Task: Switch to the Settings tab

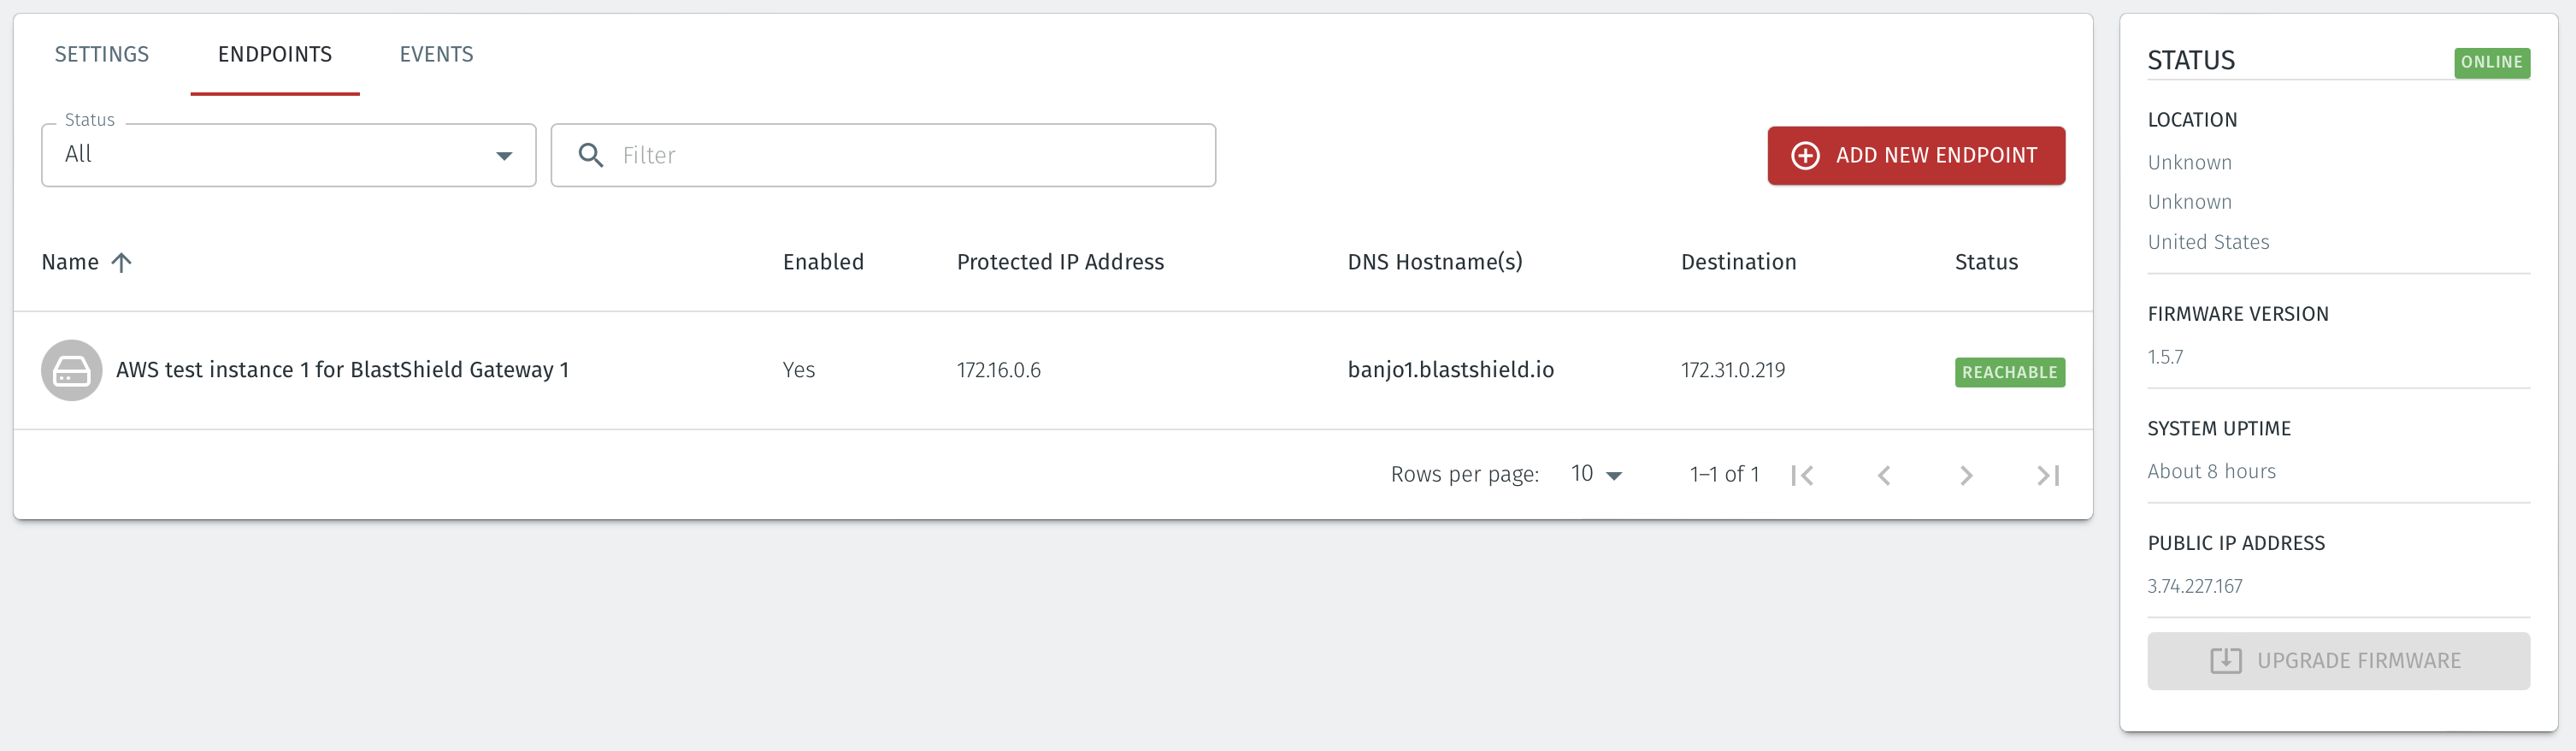Action: pyautogui.click(x=101, y=55)
